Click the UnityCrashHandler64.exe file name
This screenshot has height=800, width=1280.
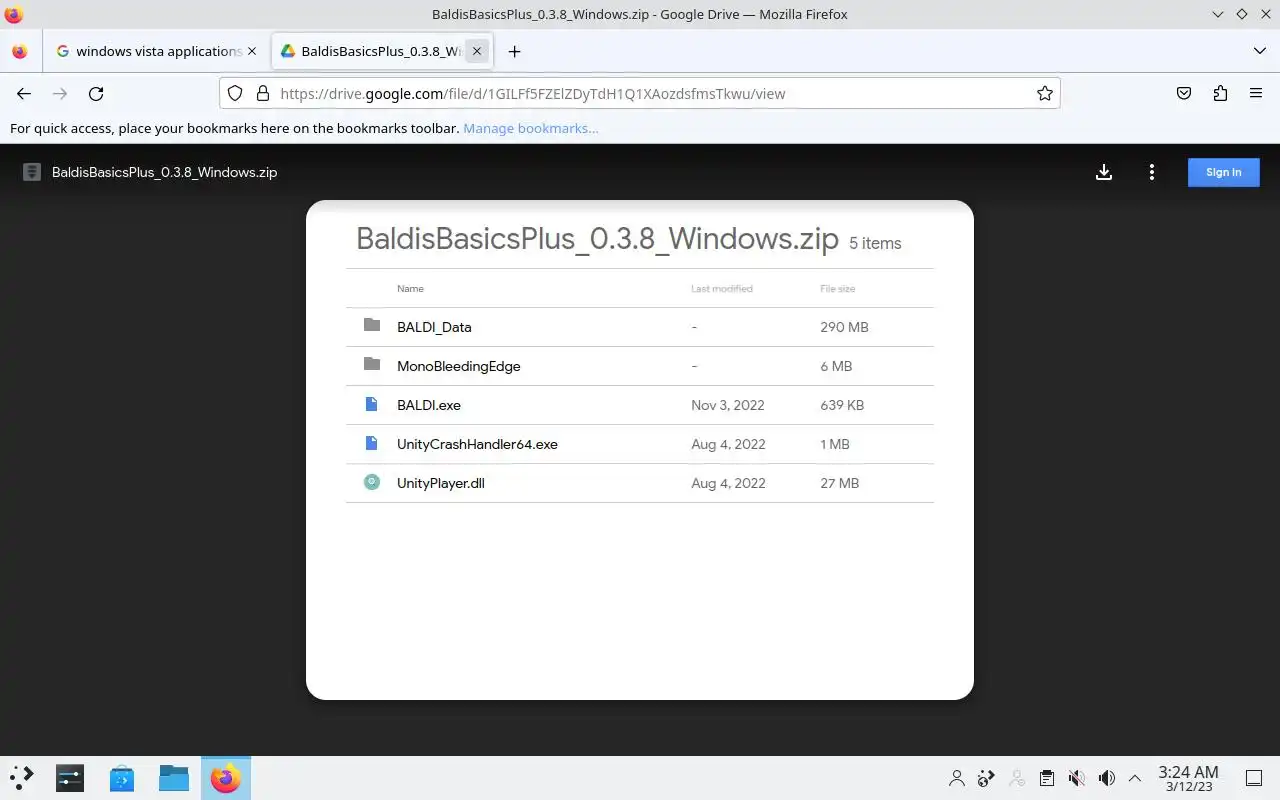pyautogui.click(x=477, y=444)
